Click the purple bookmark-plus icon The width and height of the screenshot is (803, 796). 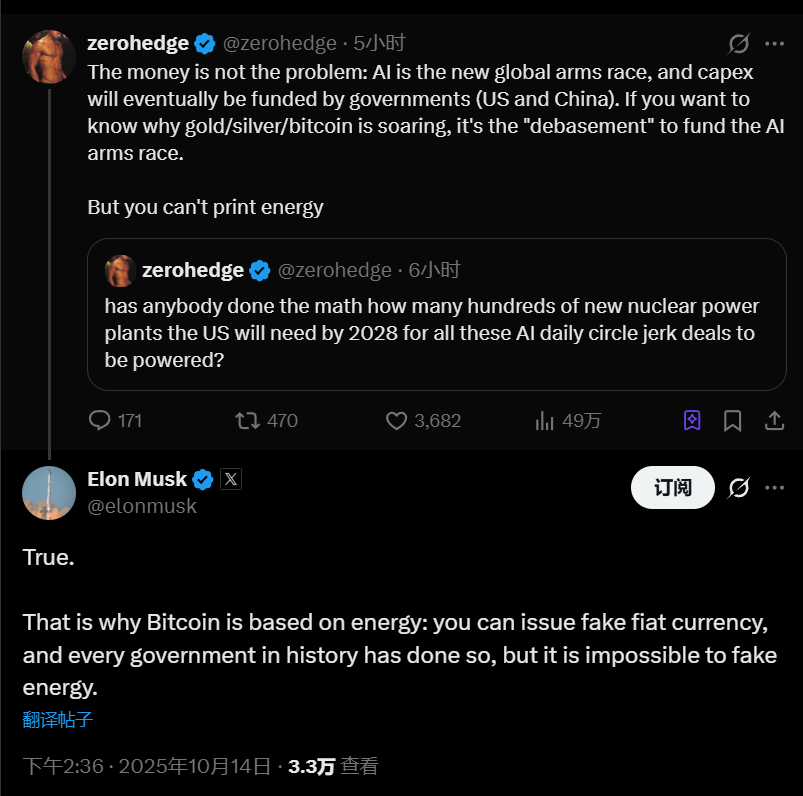(x=692, y=420)
